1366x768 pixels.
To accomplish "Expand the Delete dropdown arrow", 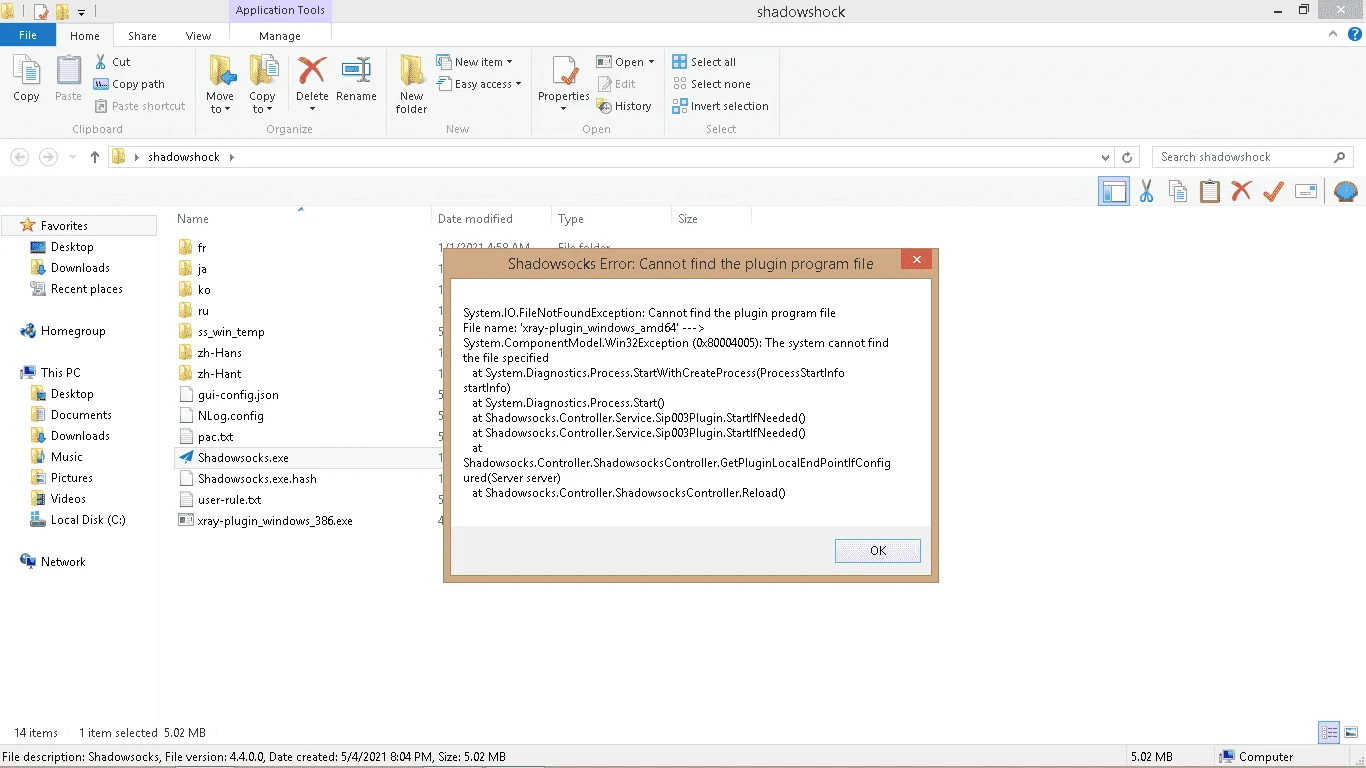I will click(x=312, y=109).
